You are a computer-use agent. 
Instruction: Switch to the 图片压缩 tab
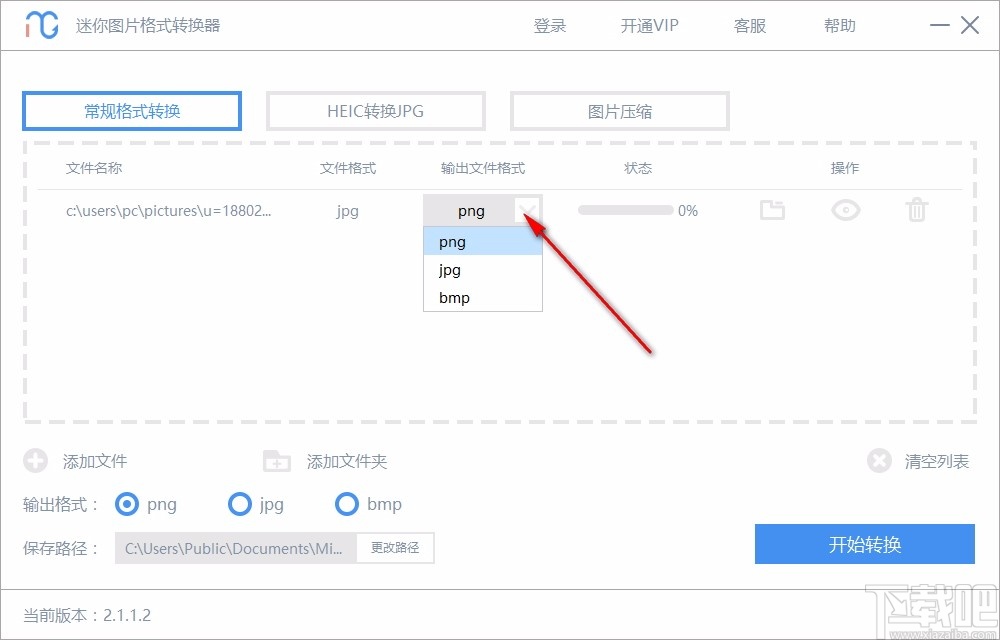click(619, 110)
